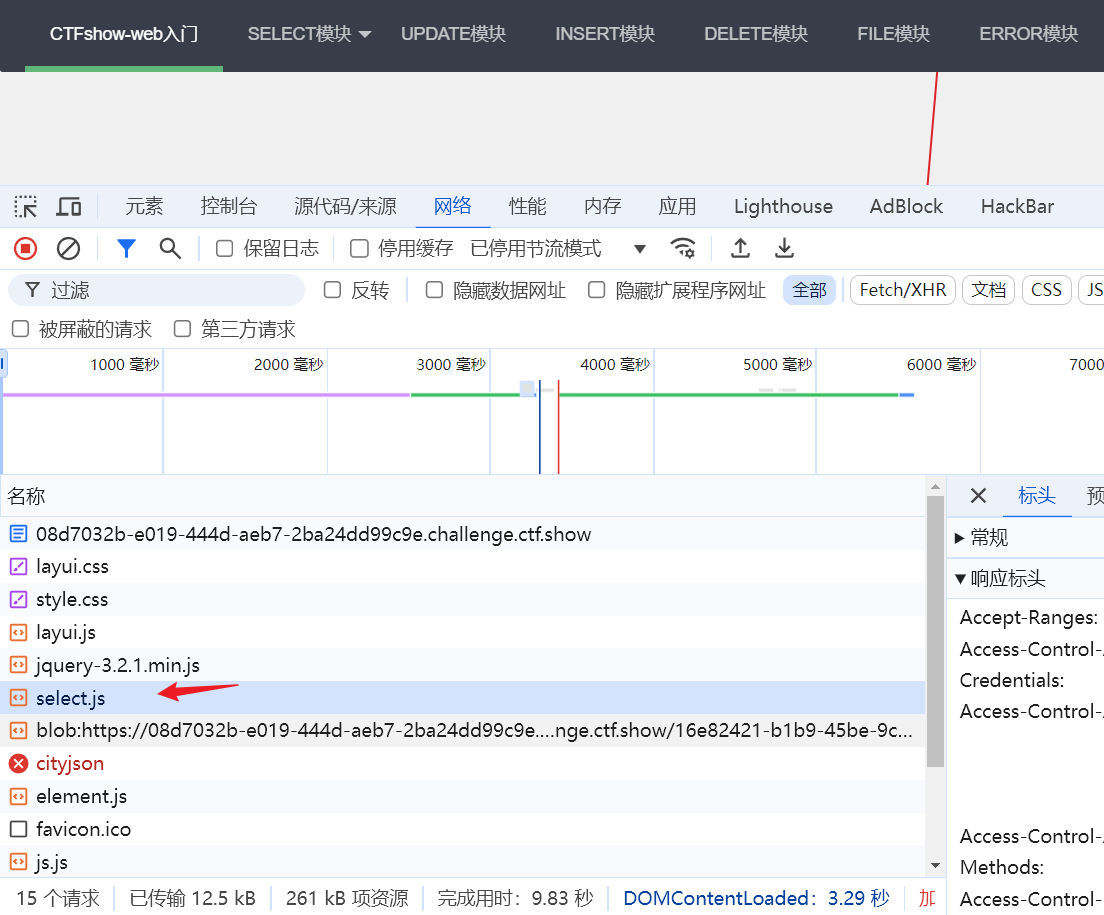Check the 隐藏数据网址 checkbox
Viewport: 1104px width, 915px height.
[x=434, y=290]
